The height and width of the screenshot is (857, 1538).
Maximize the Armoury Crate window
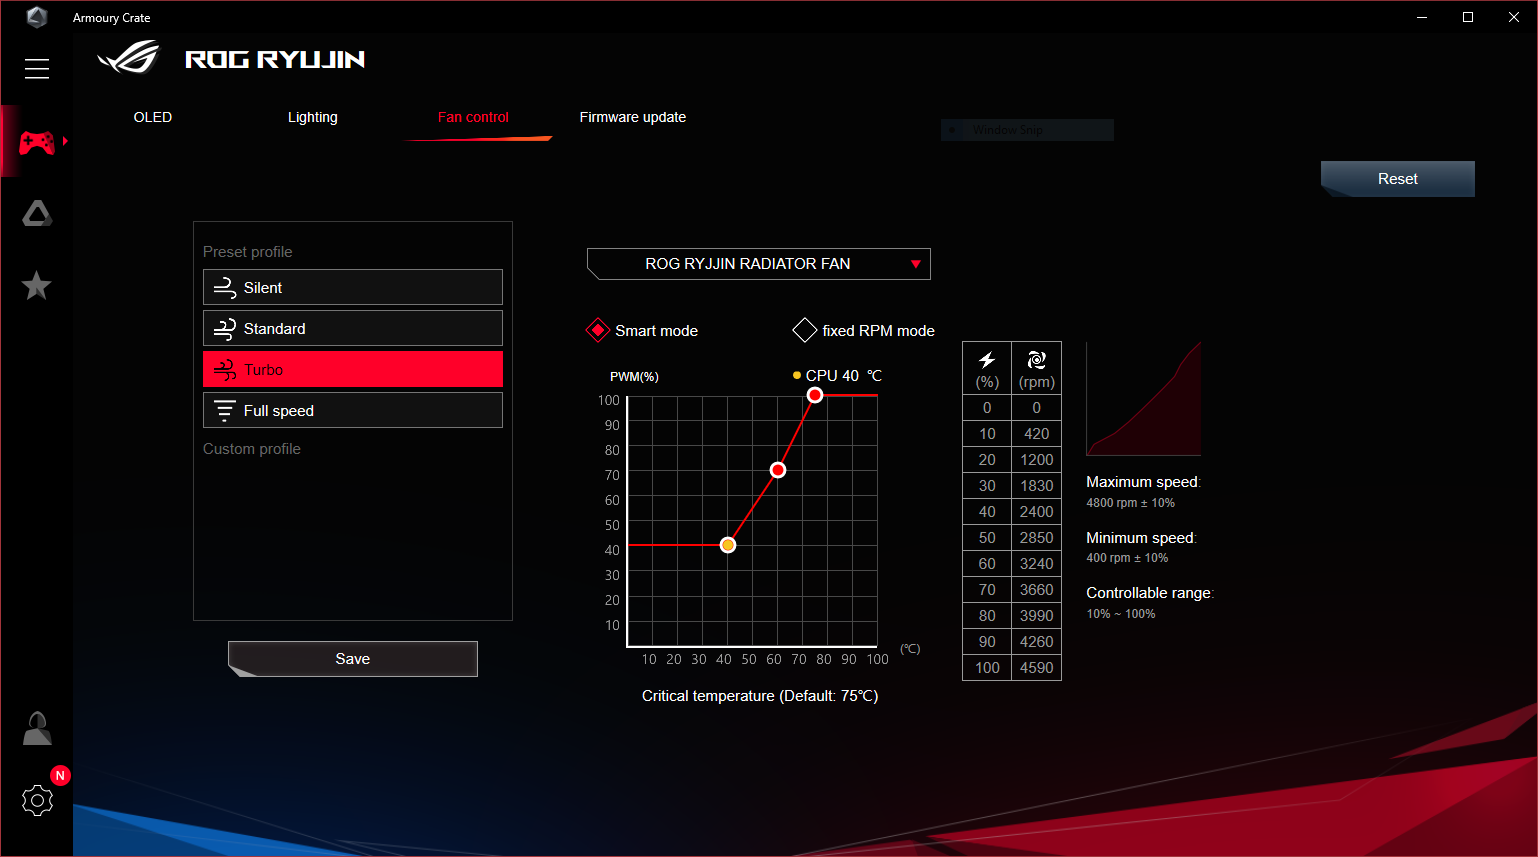(x=1468, y=17)
